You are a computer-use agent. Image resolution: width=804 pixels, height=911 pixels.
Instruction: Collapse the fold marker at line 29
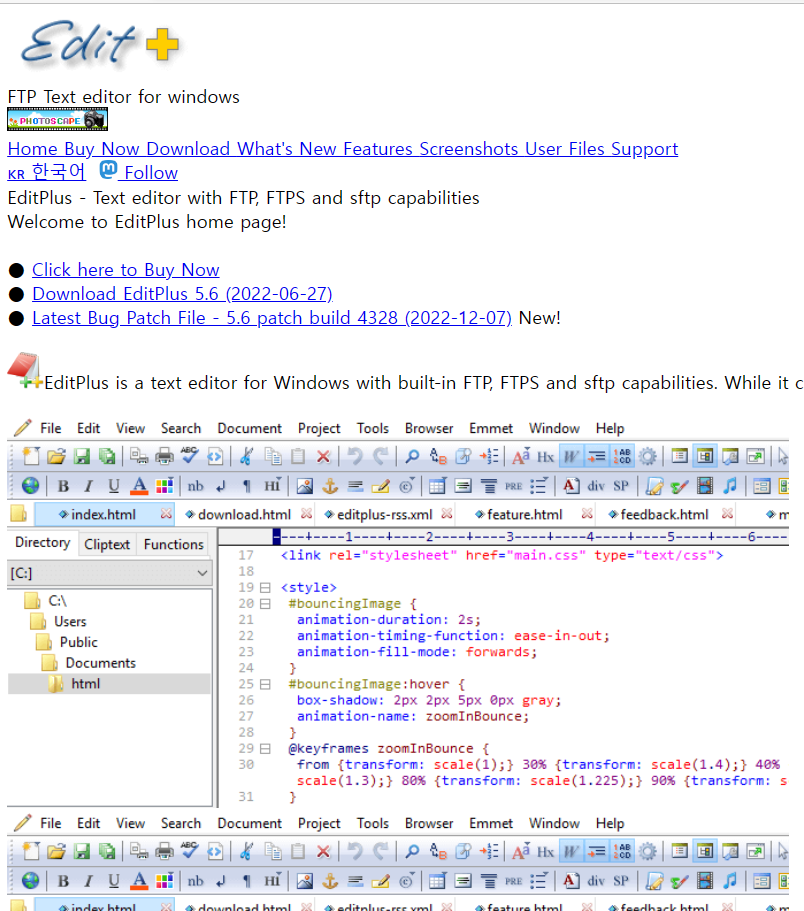pos(265,748)
